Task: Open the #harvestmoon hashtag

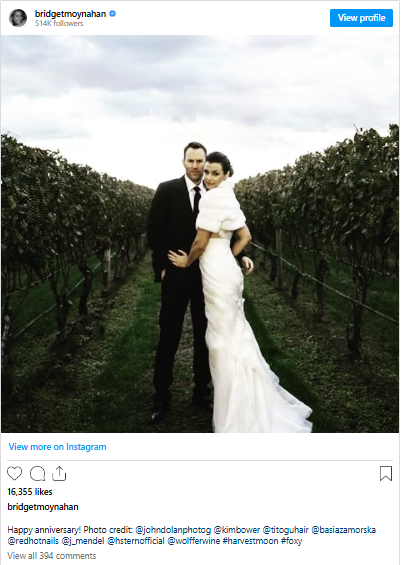Action: [x=250, y=541]
